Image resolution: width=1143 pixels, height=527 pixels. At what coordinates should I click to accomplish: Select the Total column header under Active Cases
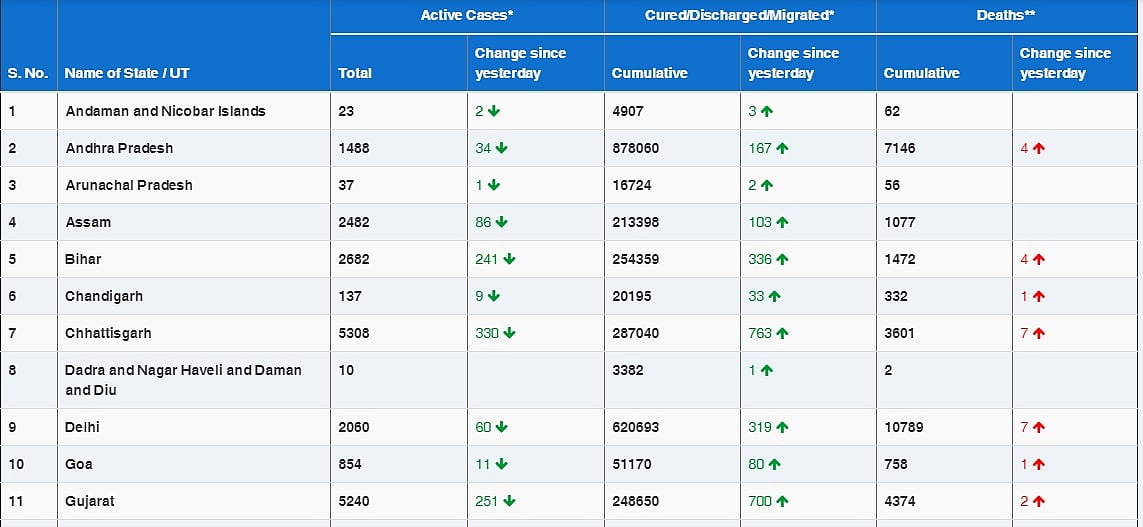(x=355, y=73)
